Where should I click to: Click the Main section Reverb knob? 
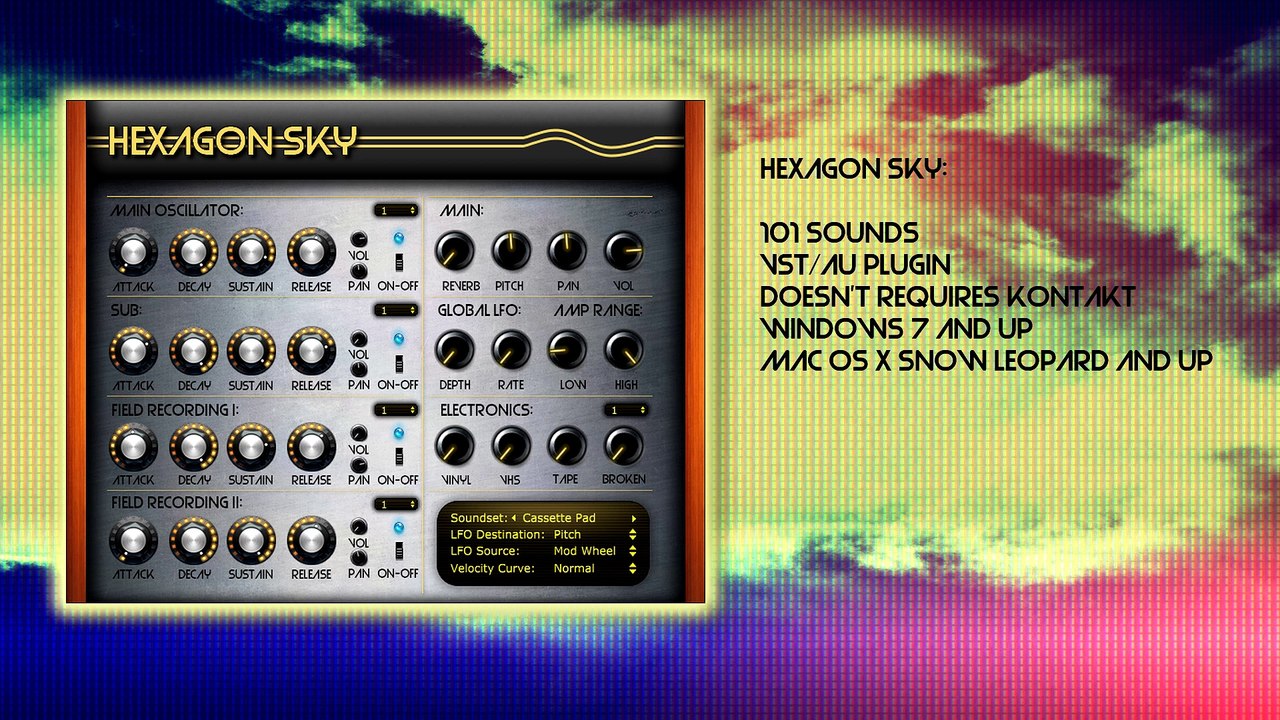tap(455, 251)
